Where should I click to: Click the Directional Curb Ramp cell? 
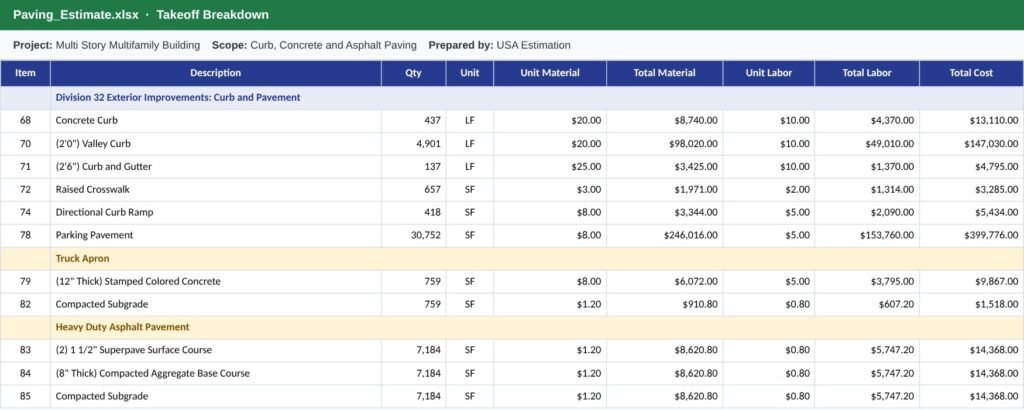point(216,212)
